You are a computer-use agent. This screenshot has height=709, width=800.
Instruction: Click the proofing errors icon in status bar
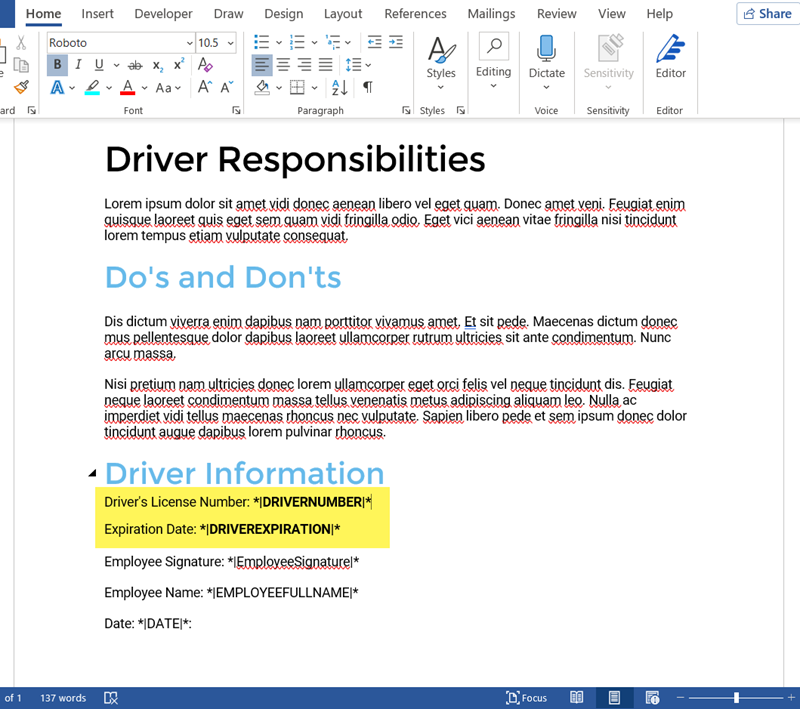pyautogui.click(x=112, y=698)
